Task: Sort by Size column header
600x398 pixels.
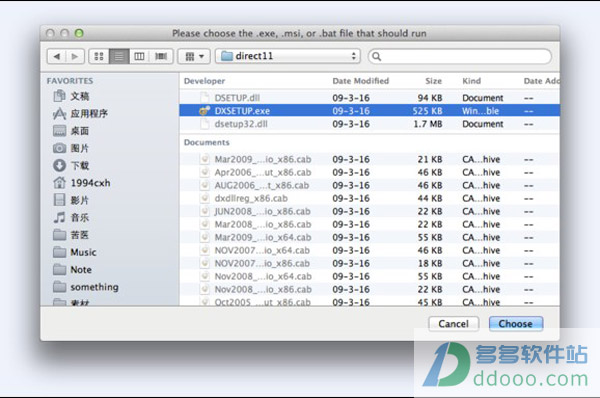Action: coord(433,81)
